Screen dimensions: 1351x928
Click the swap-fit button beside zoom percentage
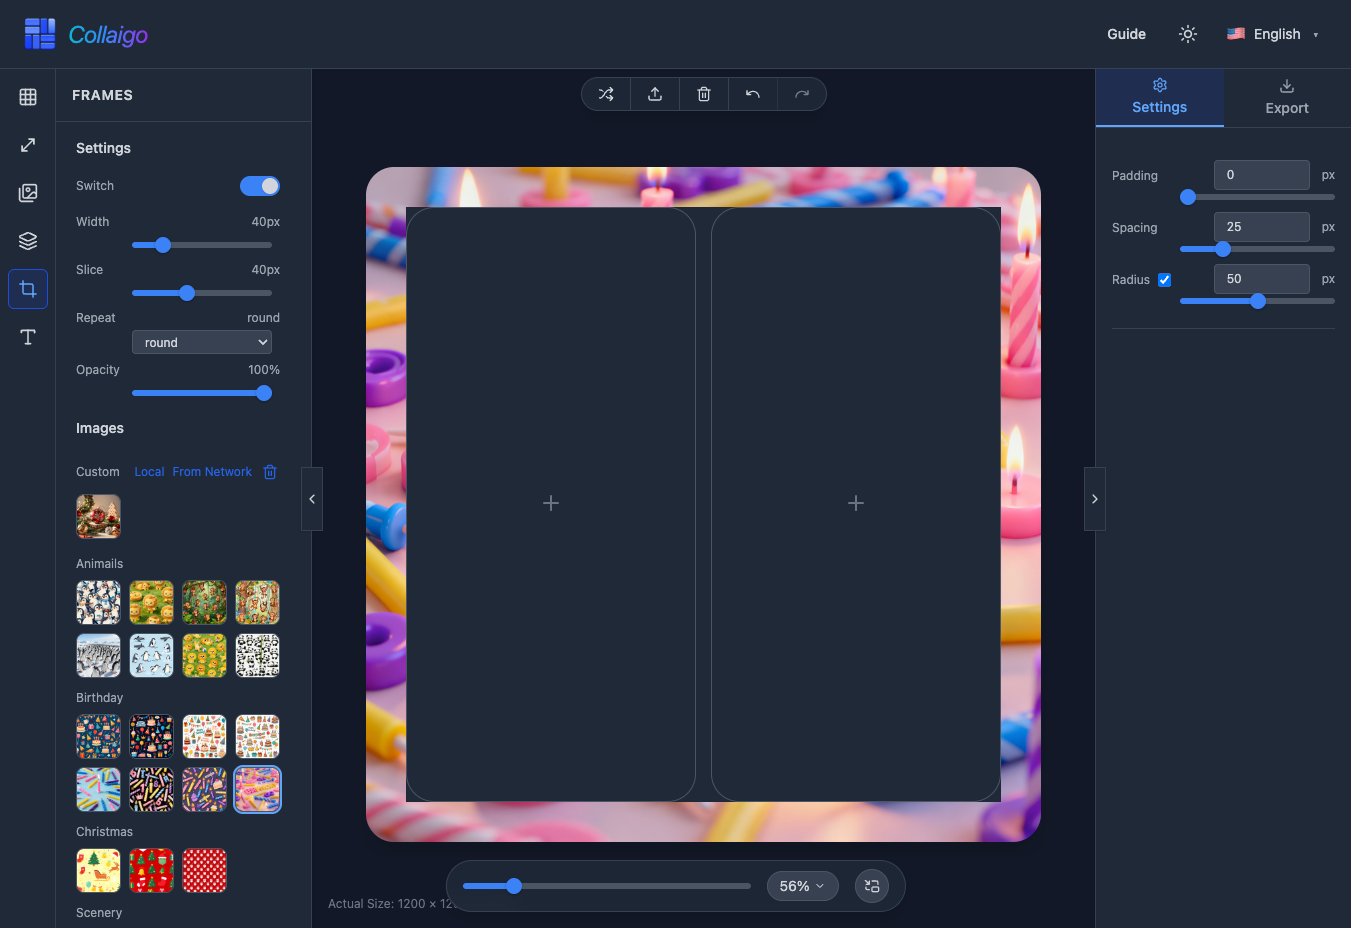click(872, 886)
